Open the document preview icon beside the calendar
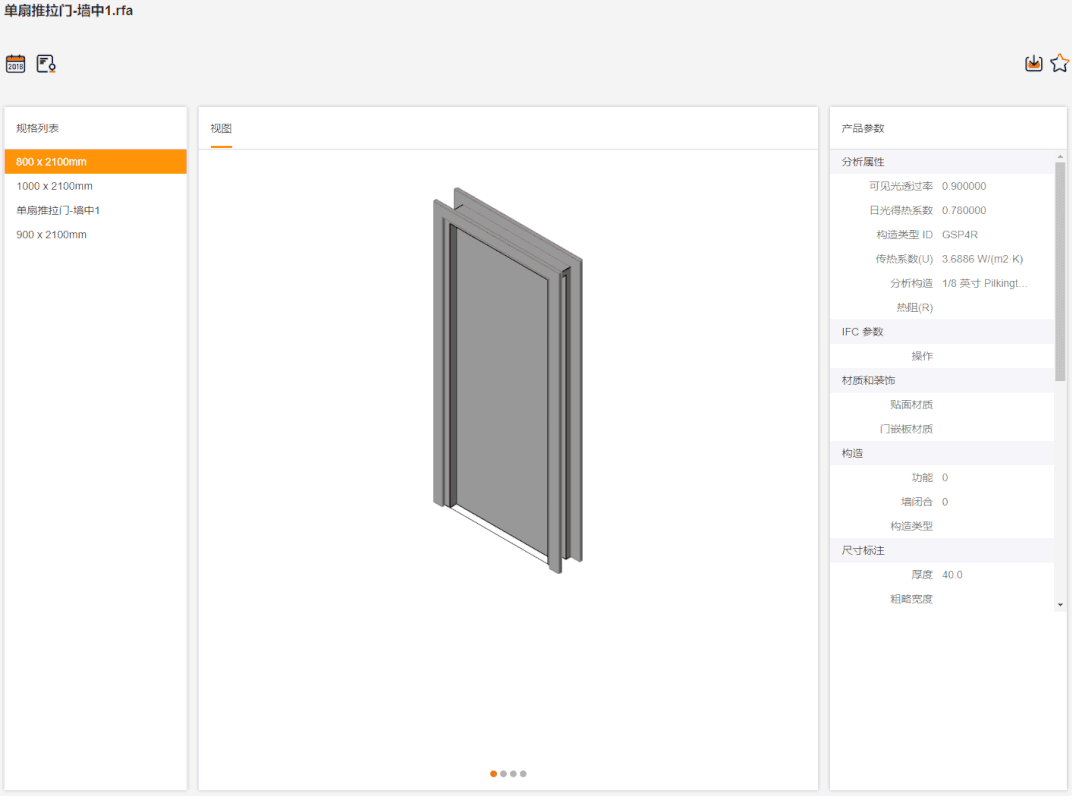The height and width of the screenshot is (800, 1079). [x=46, y=64]
